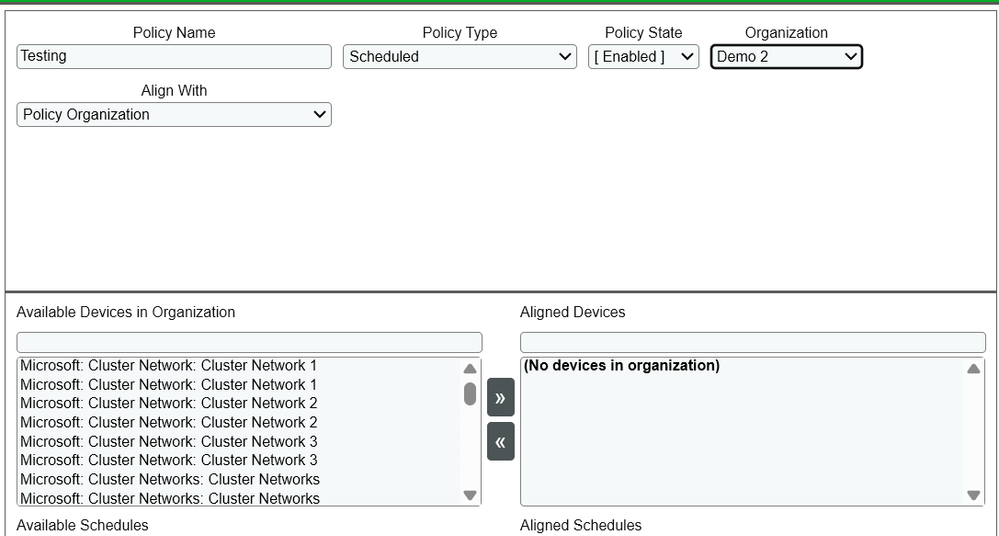999x536 pixels.
Task: Click the Available Devices filter field
Action: click(249, 343)
